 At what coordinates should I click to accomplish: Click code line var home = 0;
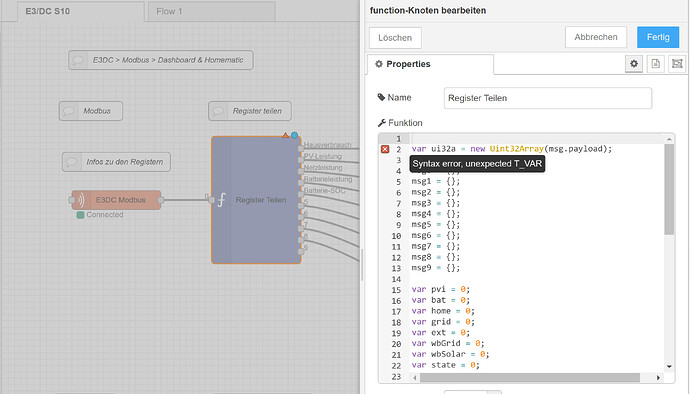443,311
